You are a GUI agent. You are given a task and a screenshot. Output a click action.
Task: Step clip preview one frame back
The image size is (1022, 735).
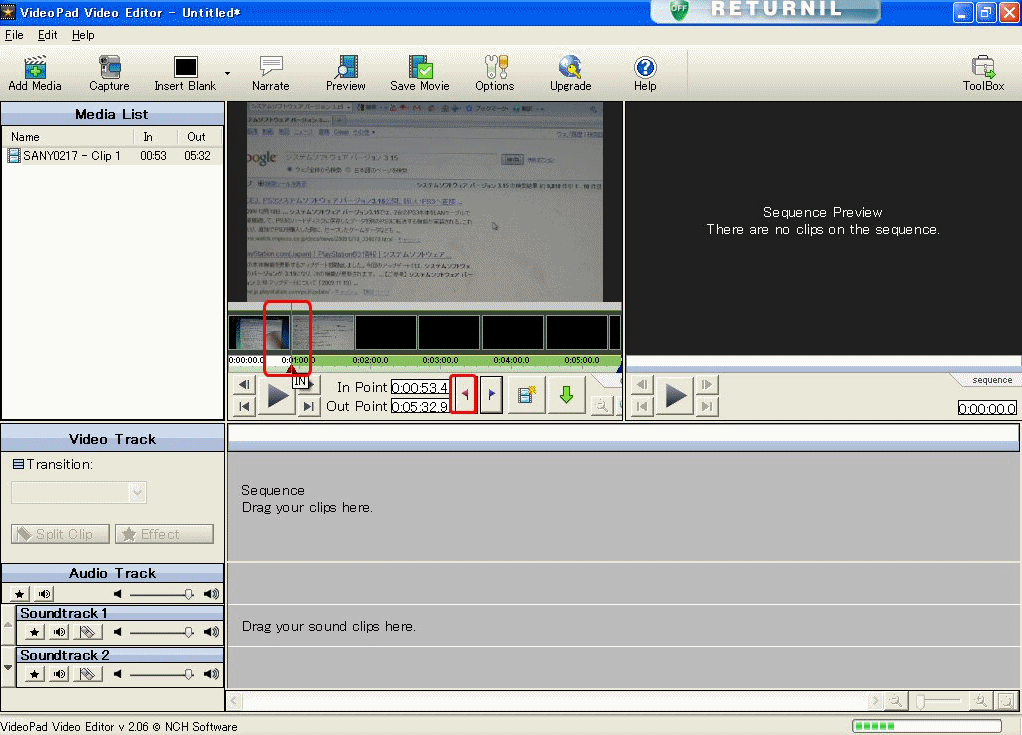point(244,385)
